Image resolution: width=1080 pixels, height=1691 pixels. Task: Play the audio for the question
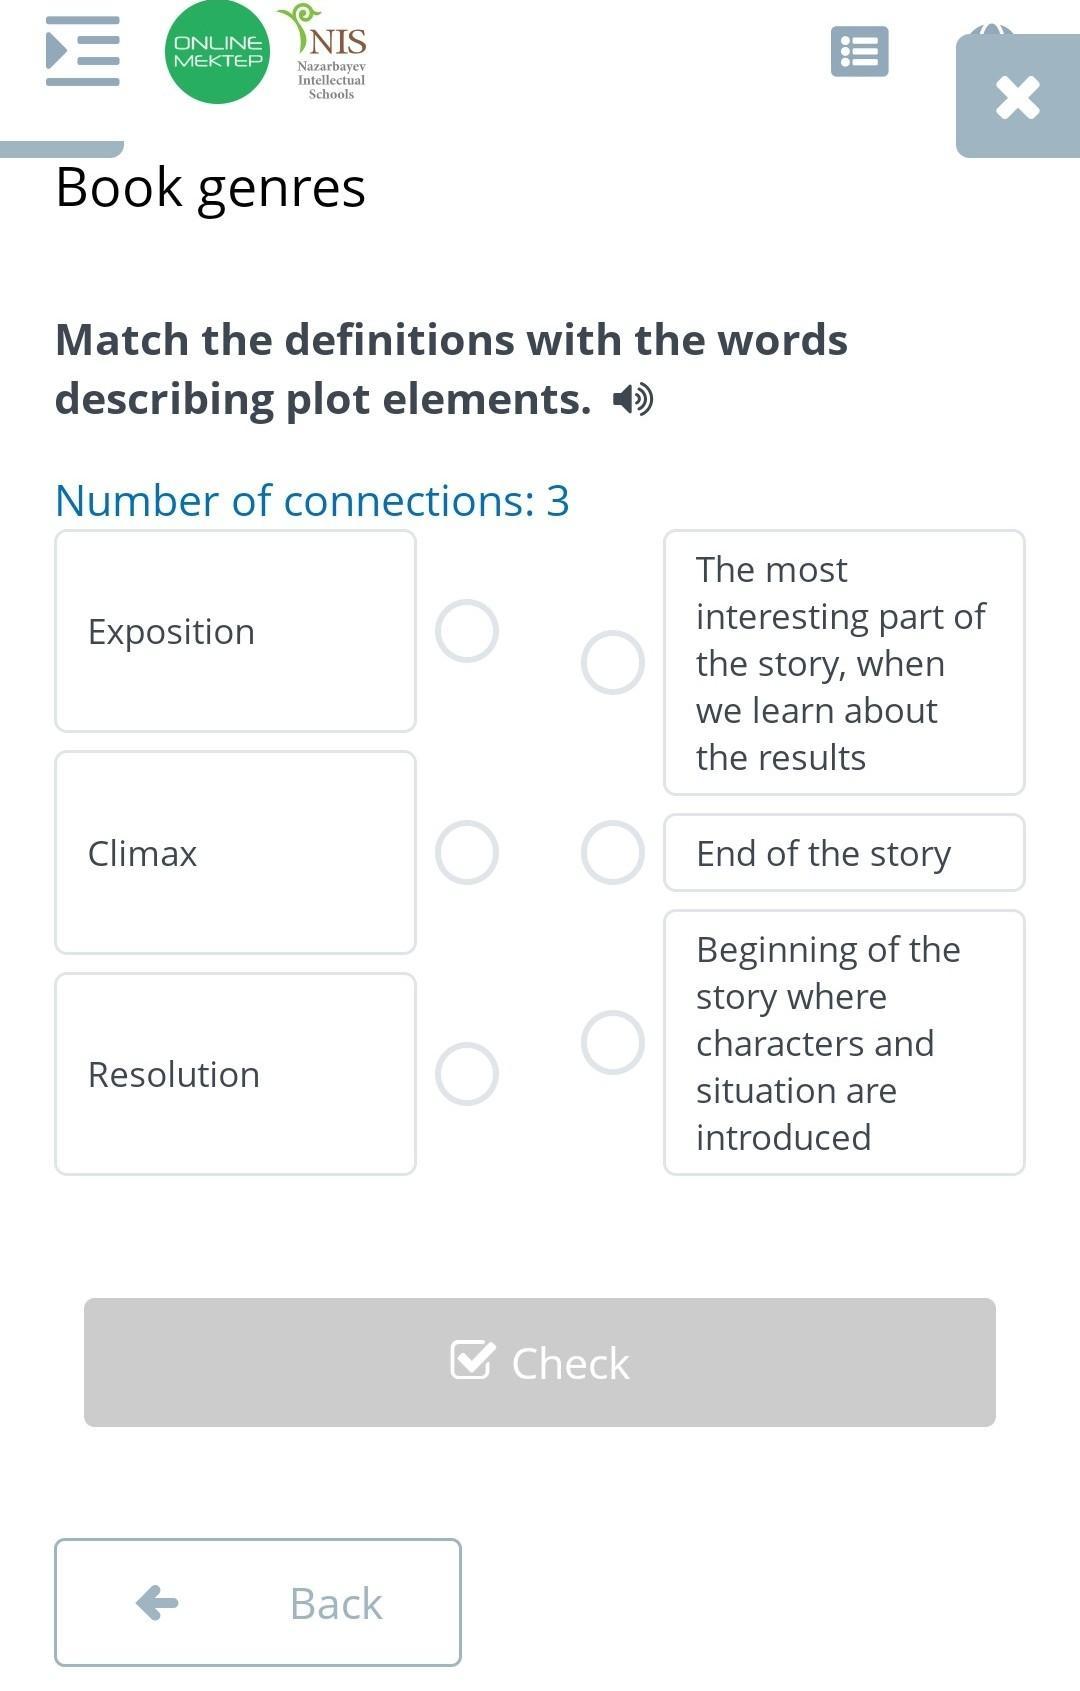(633, 399)
